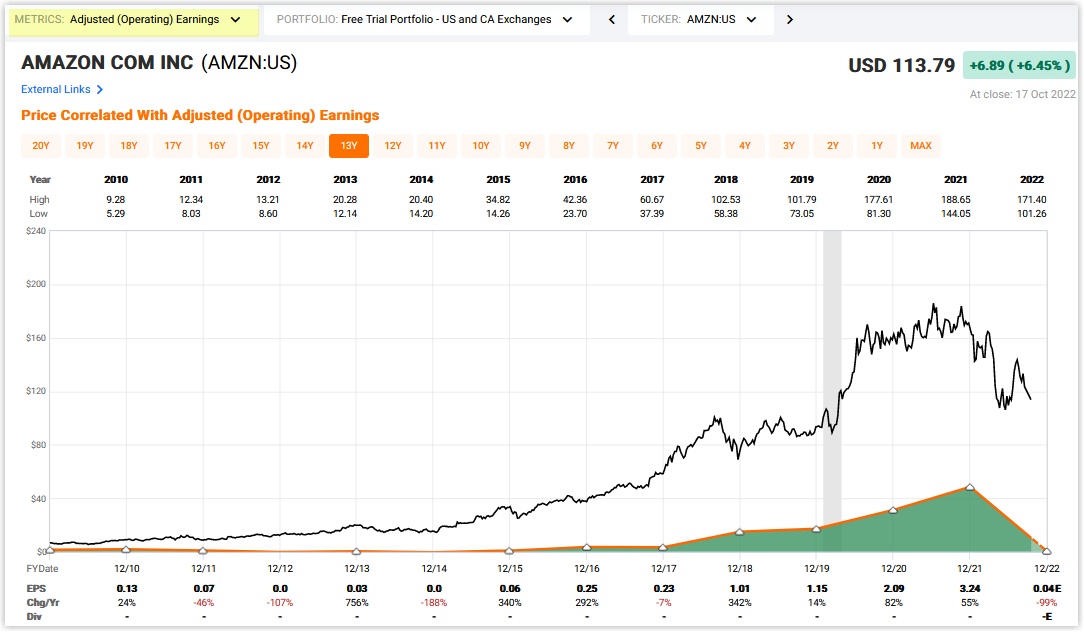The image size is (1084, 632).
Task: Click the price change +6.89 badge
Action: 1020,66
